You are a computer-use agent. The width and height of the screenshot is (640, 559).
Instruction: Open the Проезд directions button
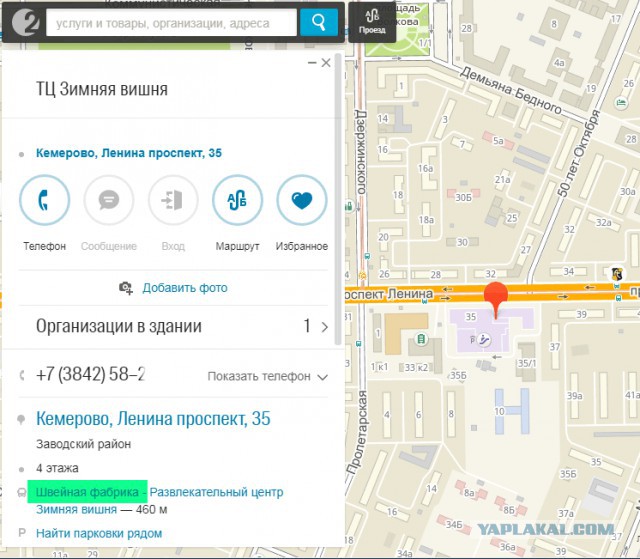(372, 22)
